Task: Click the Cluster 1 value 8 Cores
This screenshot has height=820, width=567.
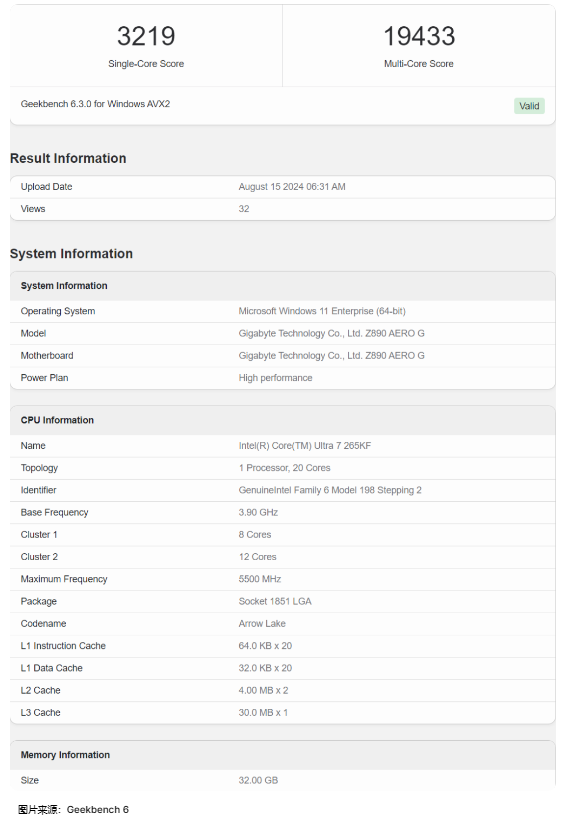Action: [255, 534]
